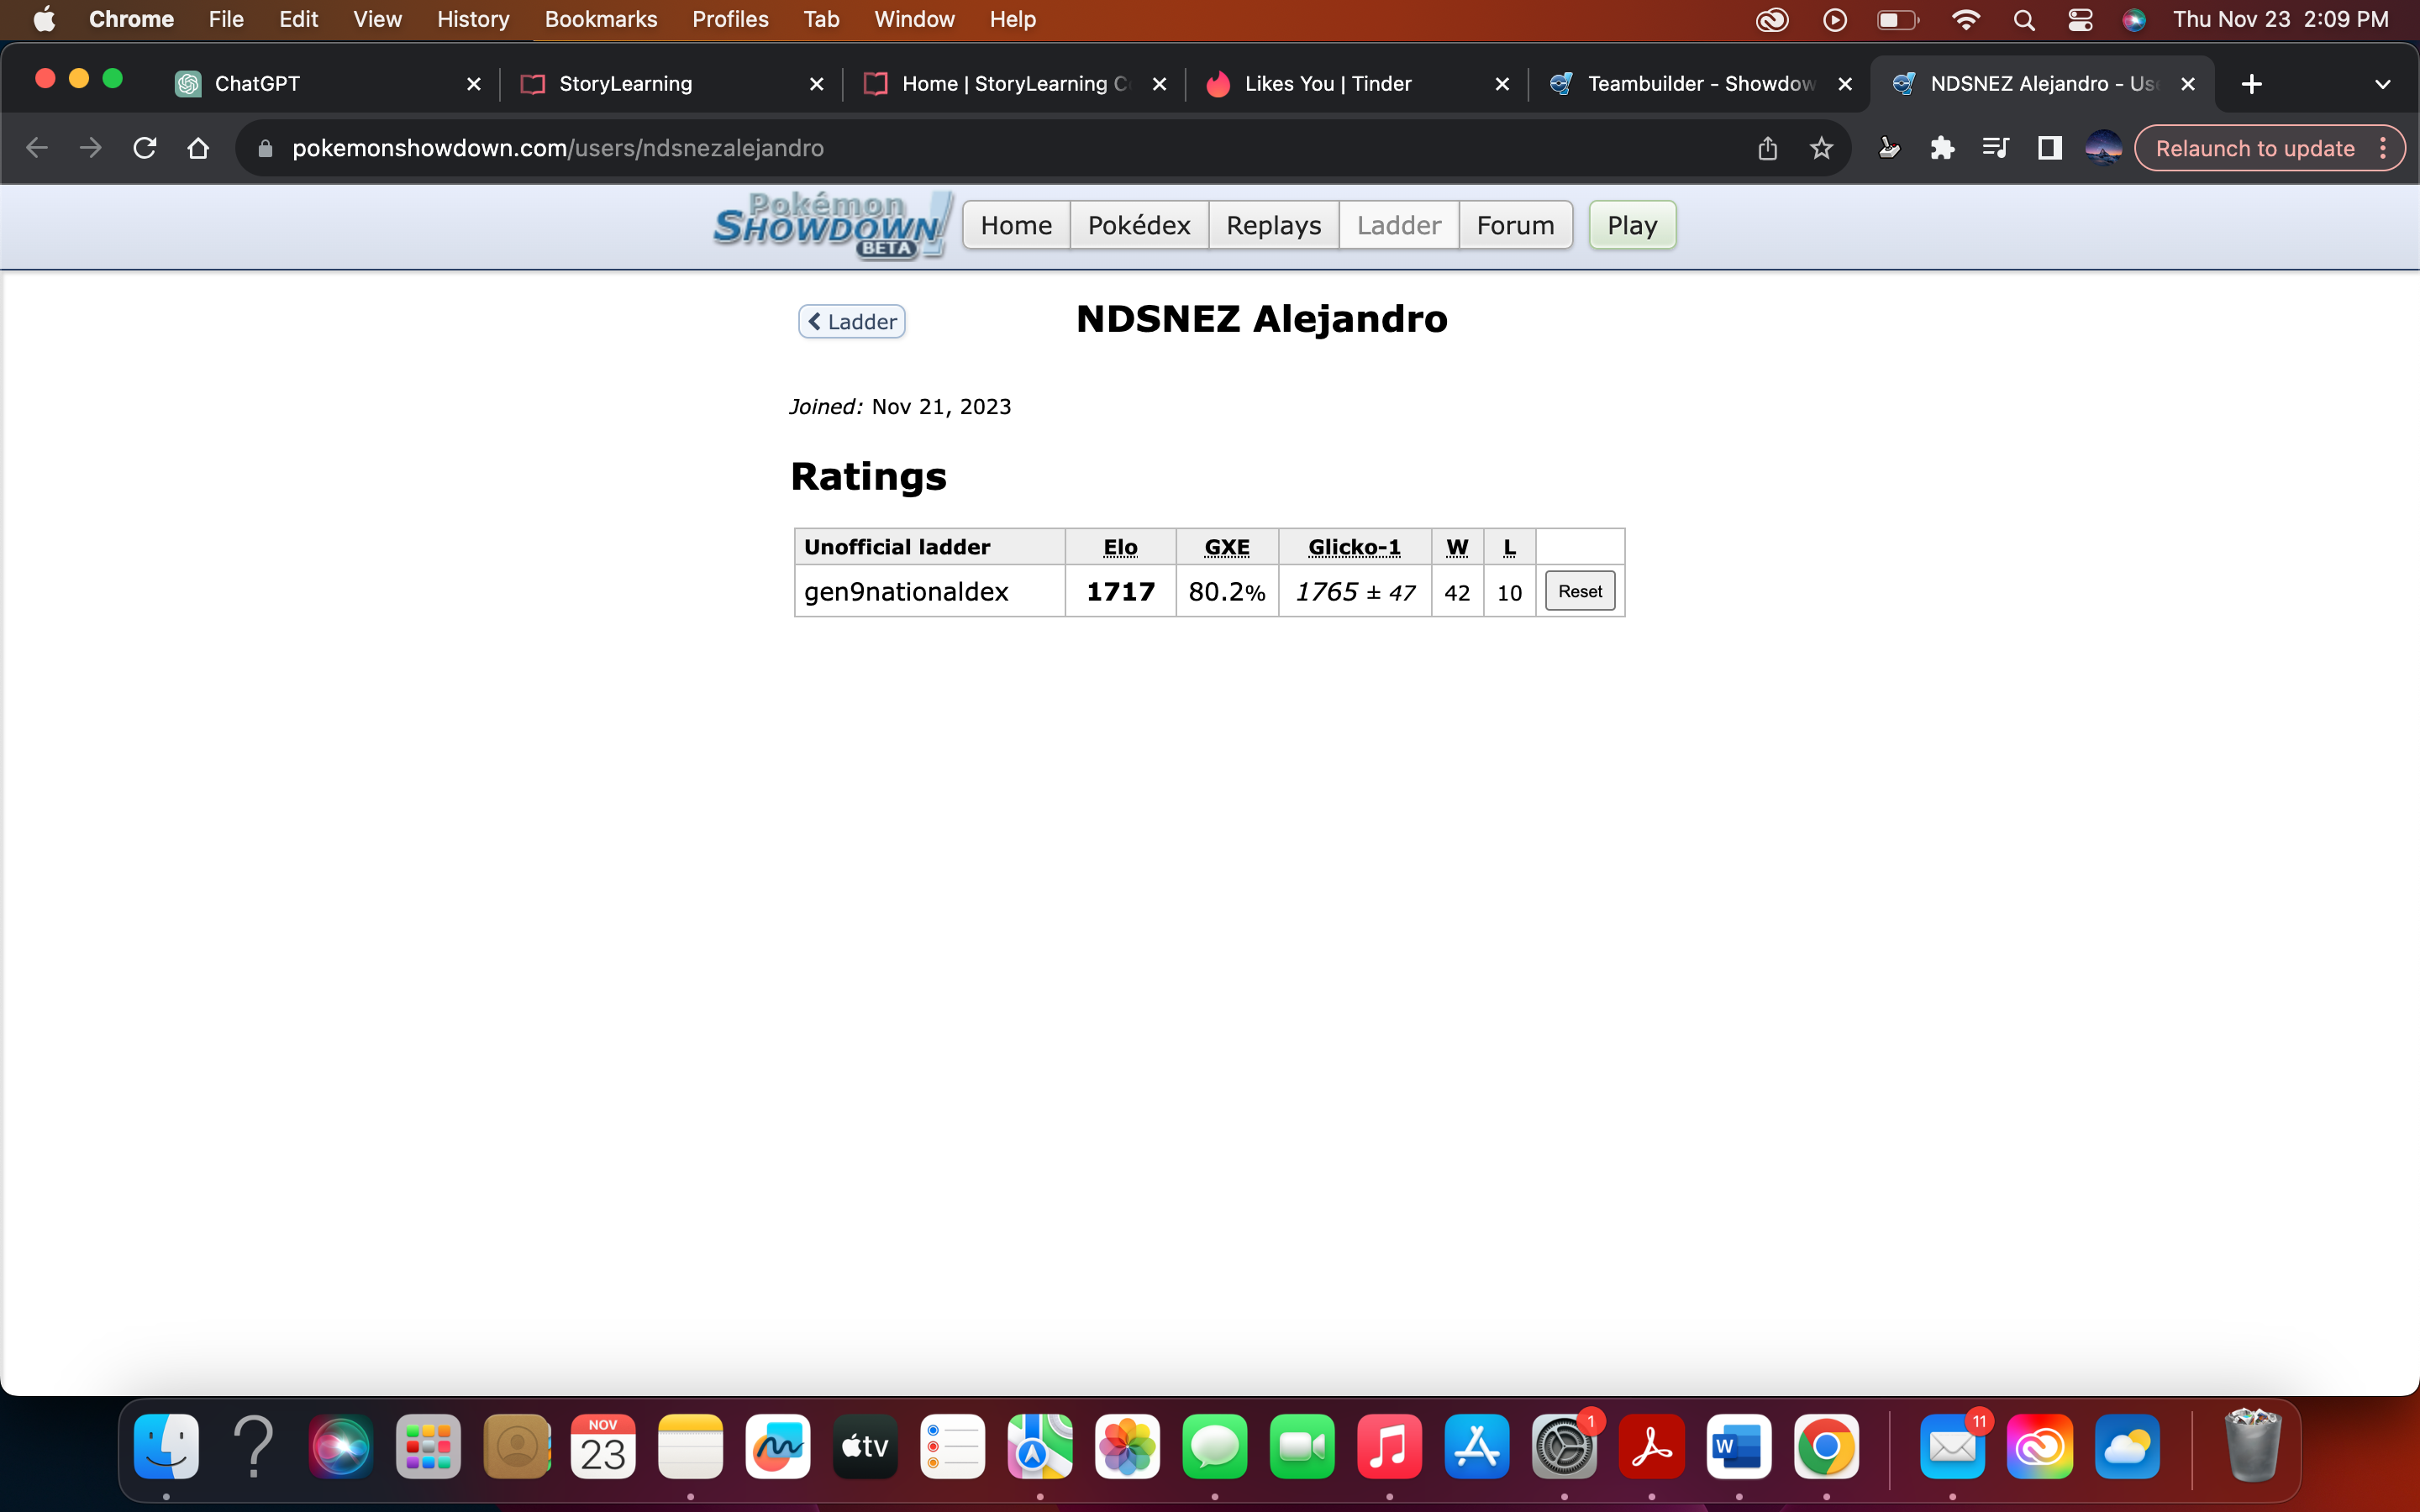Bookmark this page with the star icon
This screenshot has height=1512, width=2420.
tap(1821, 148)
